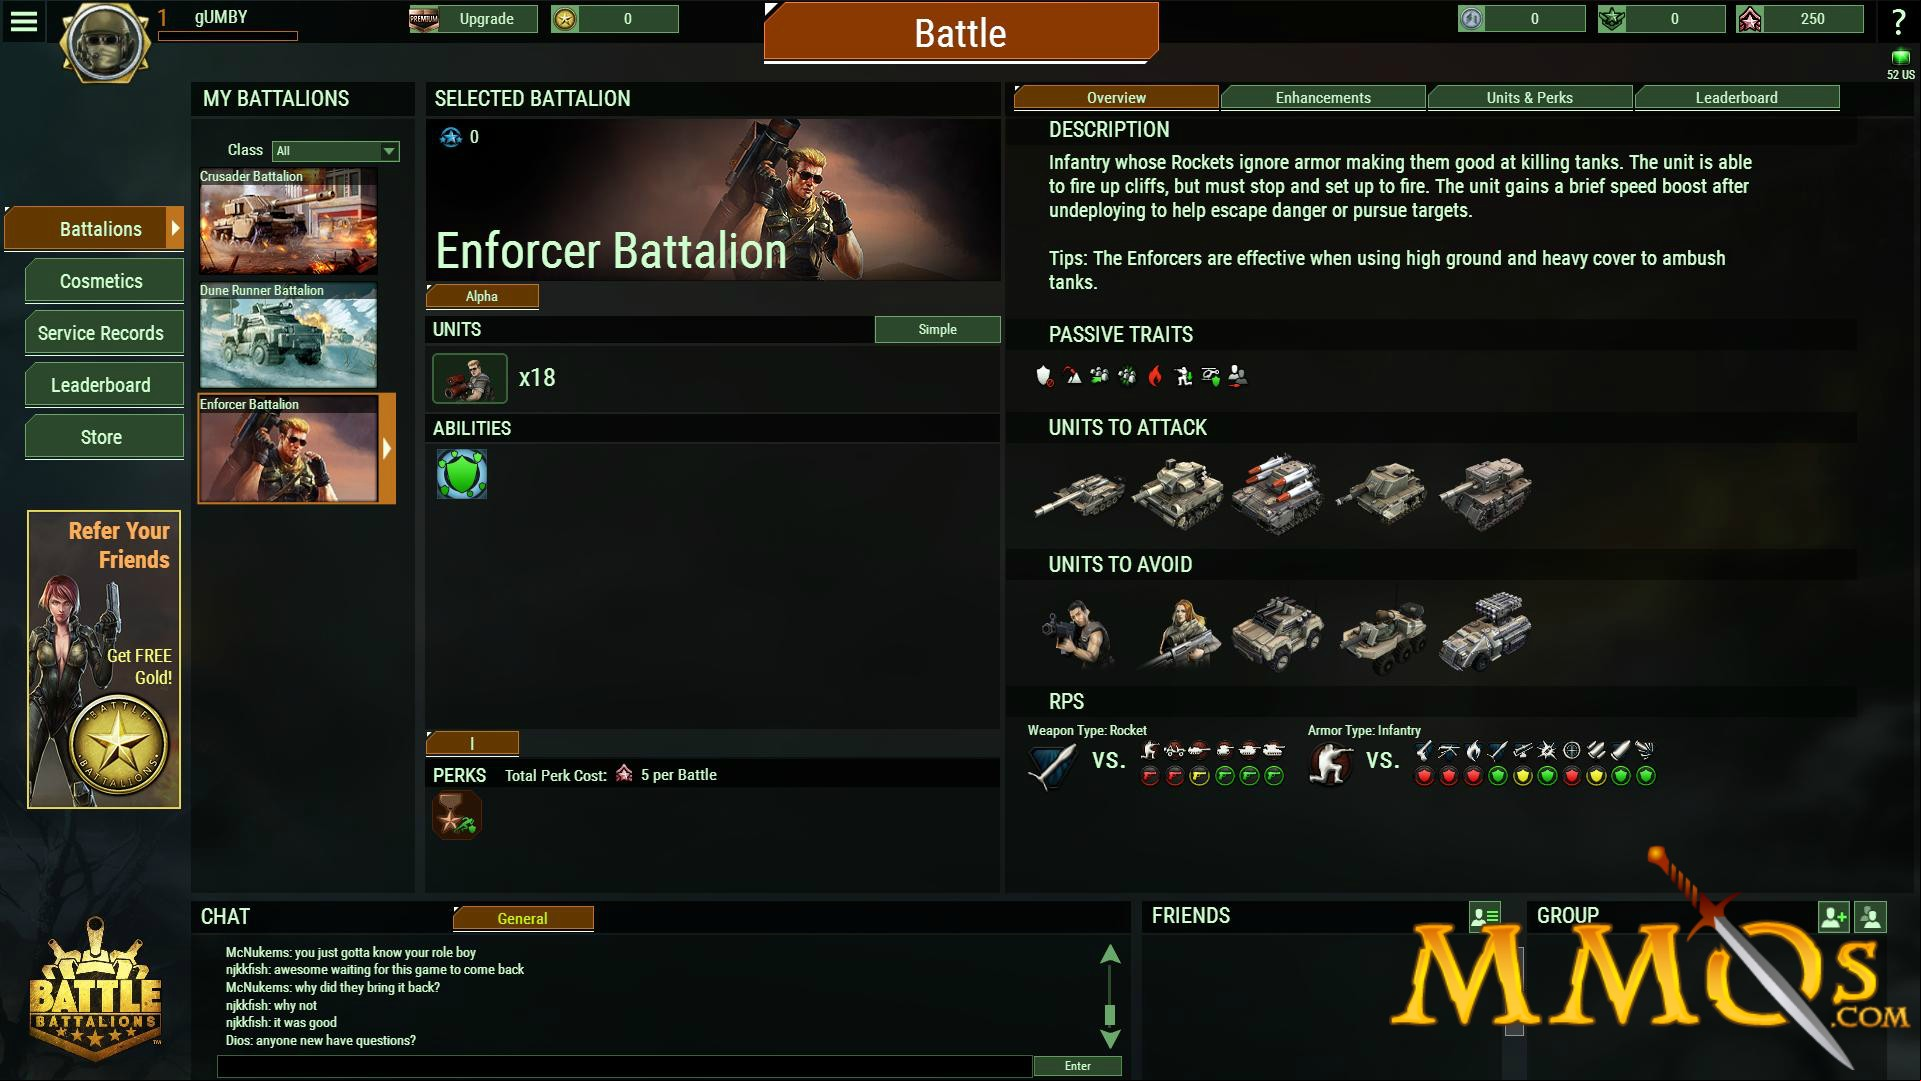Select the green shield ability icon

coord(462,473)
